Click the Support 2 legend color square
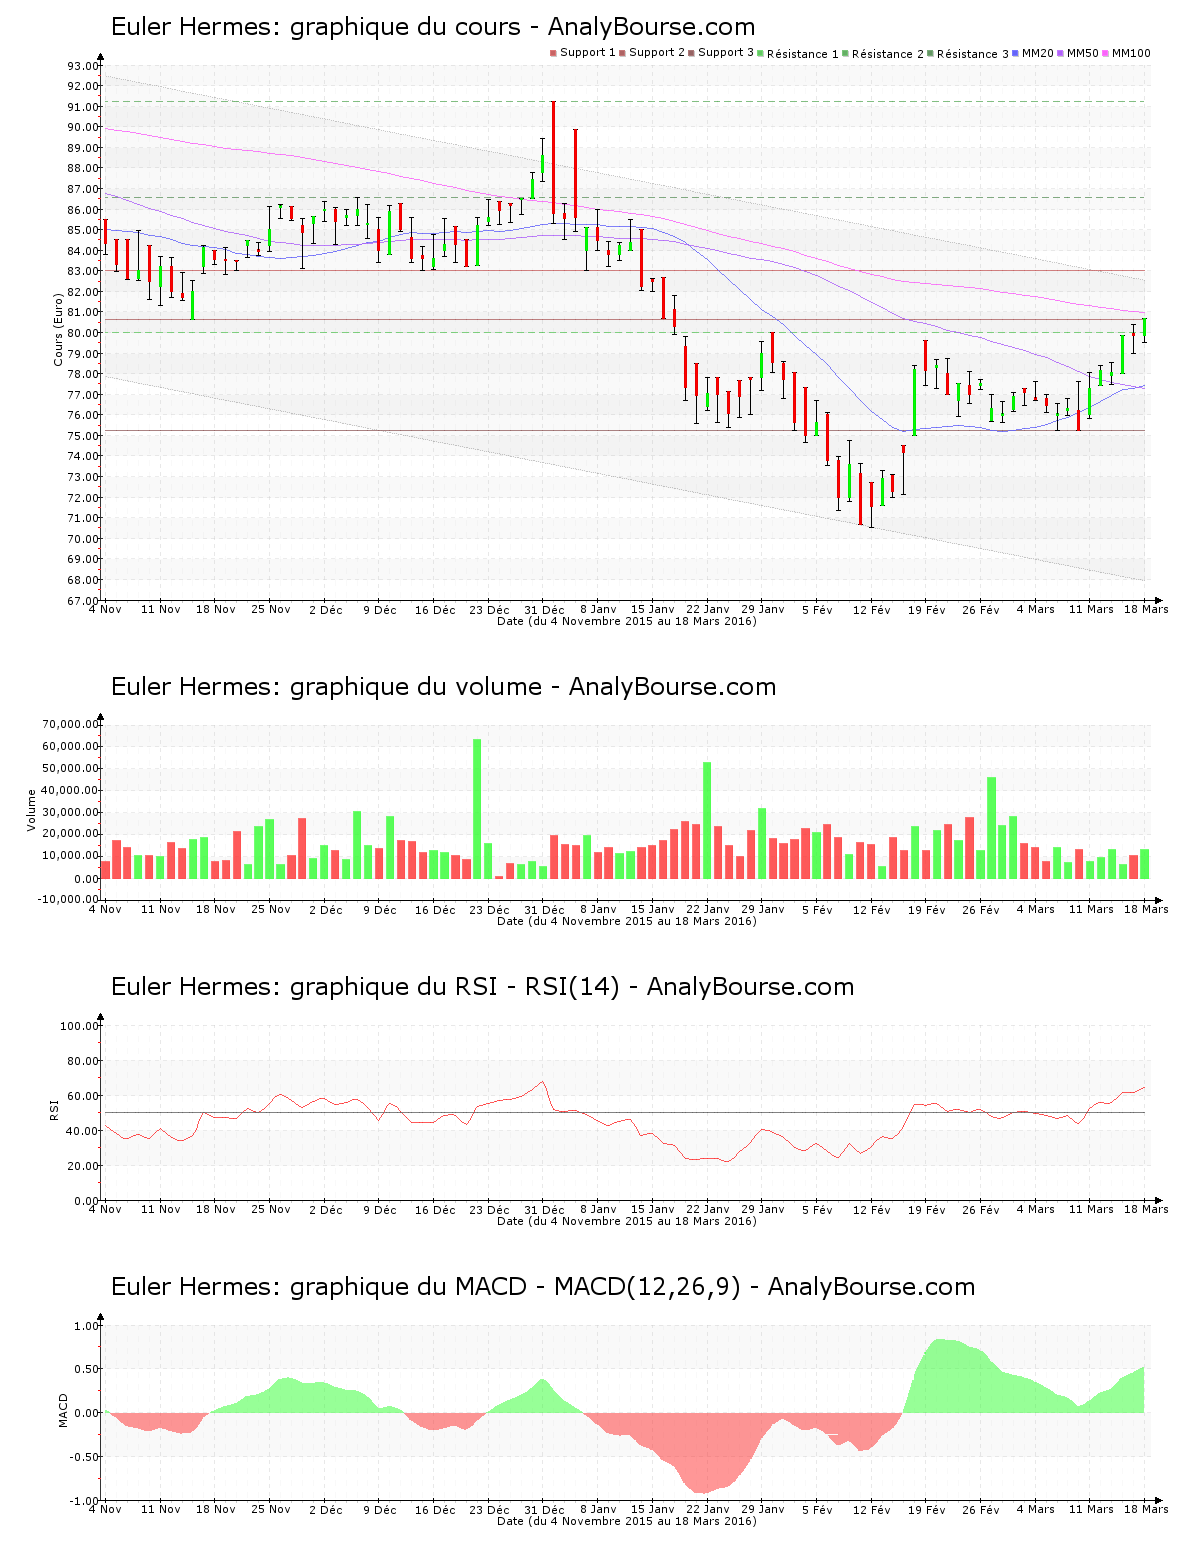 622,53
